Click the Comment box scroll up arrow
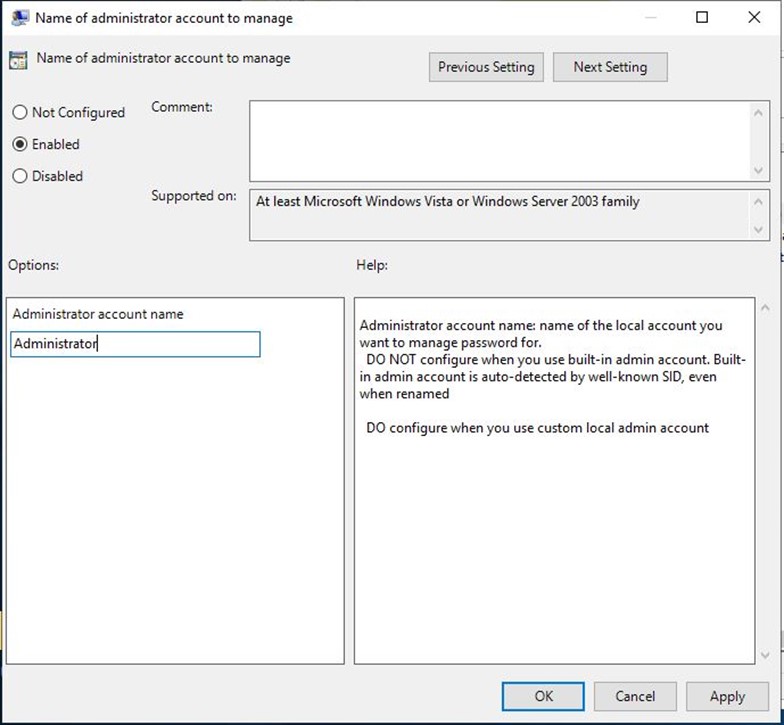This screenshot has width=784, height=725. pyautogui.click(x=758, y=113)
